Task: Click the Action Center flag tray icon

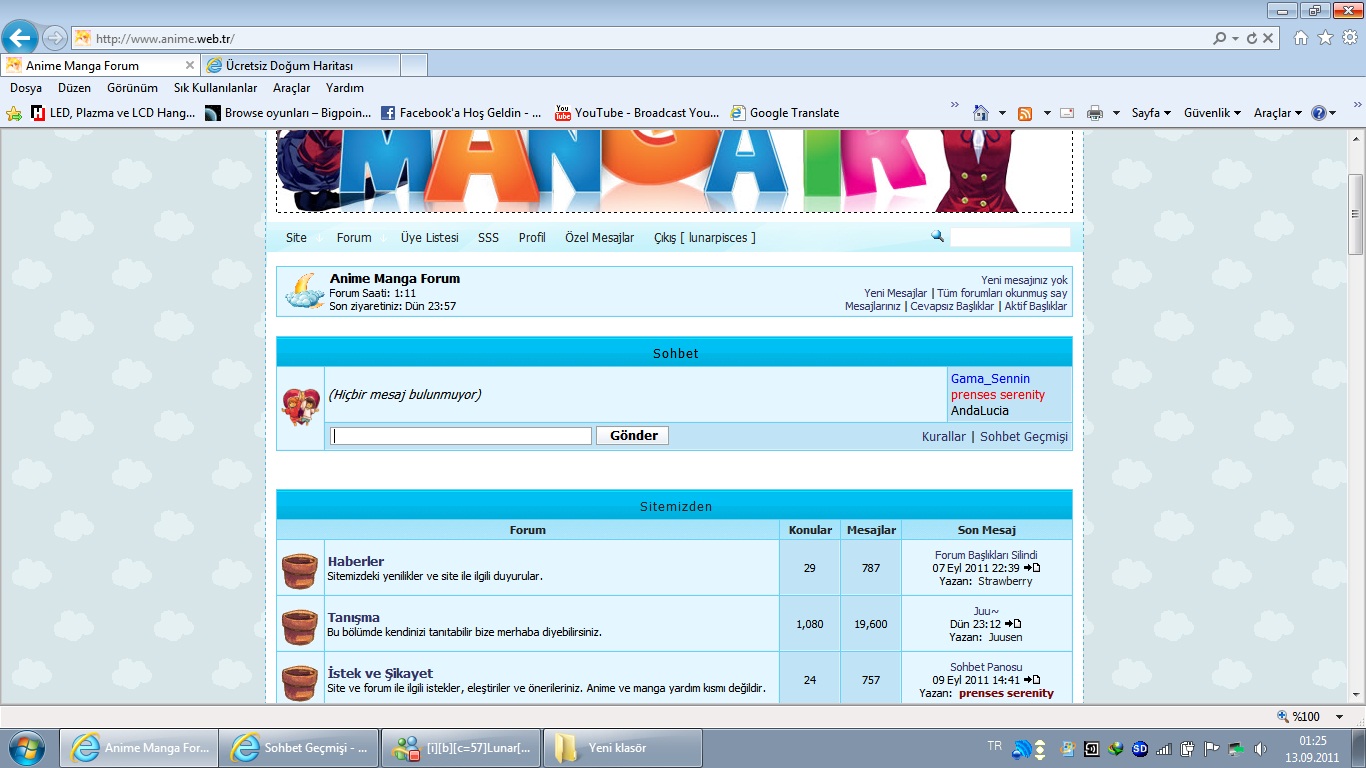Action: click(1212, 748)
